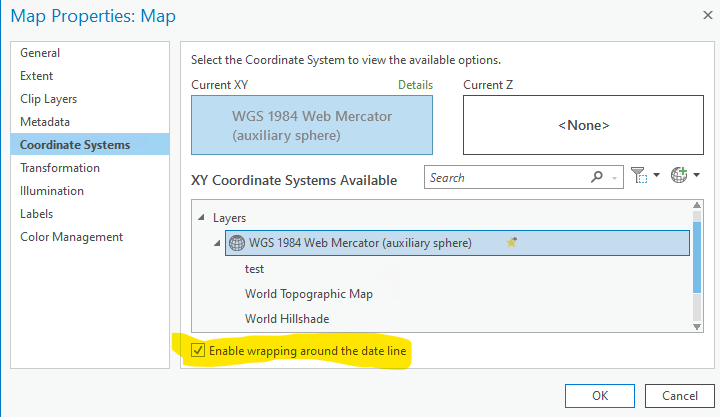Click the coordinate system Search field
720x417 pixels.
[x=505, y=178]
